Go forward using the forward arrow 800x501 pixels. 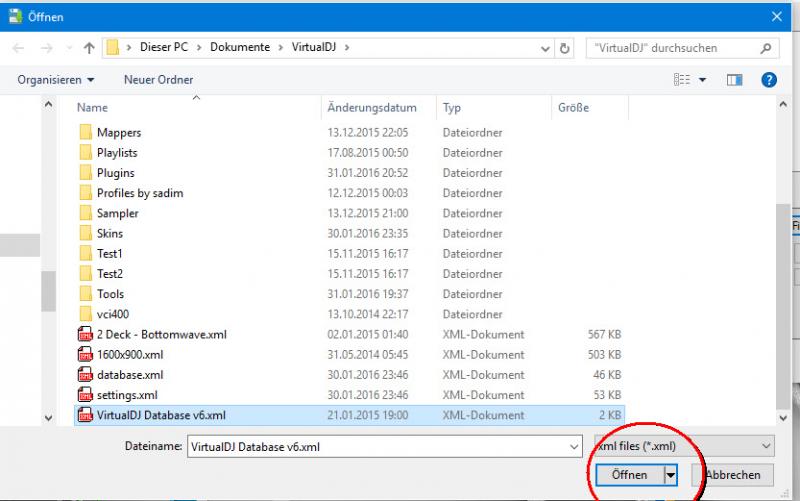(x=46, y=48)
